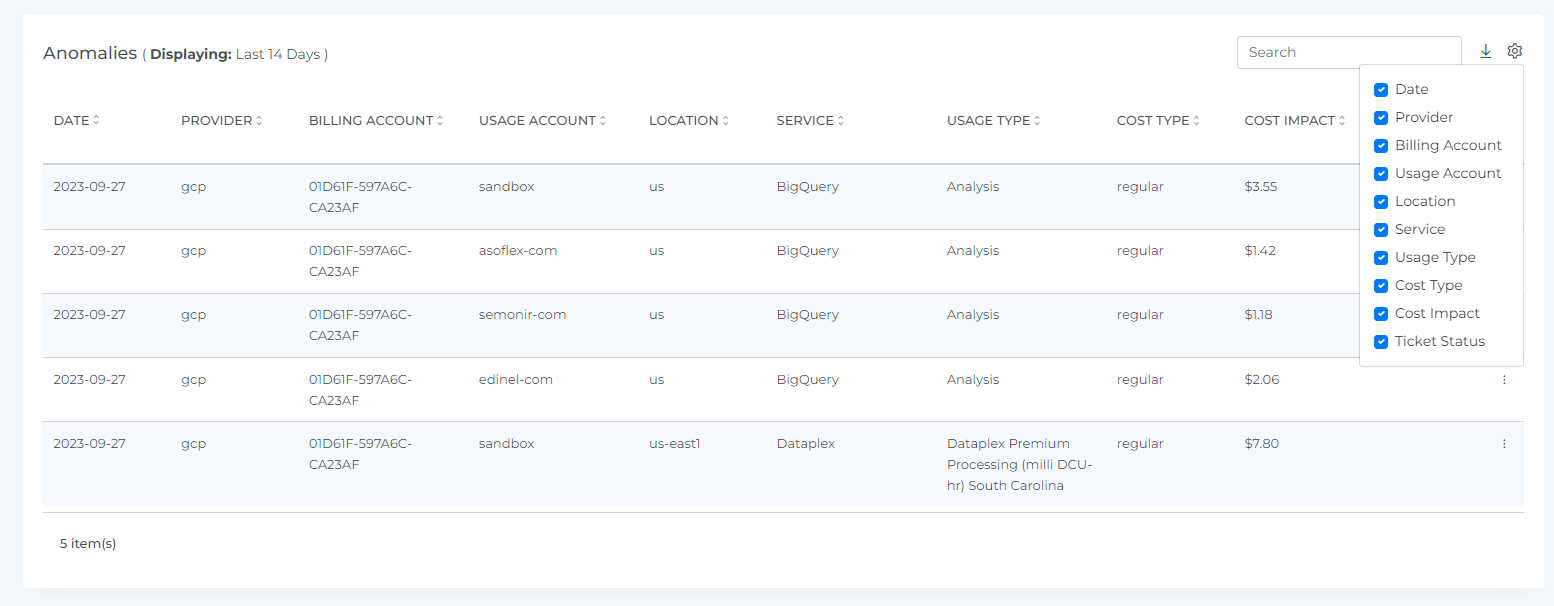The width and height of the screenshot is (1554, 606).
Task: Uncheck the Date column checkbox
Action: point(1381,90)
